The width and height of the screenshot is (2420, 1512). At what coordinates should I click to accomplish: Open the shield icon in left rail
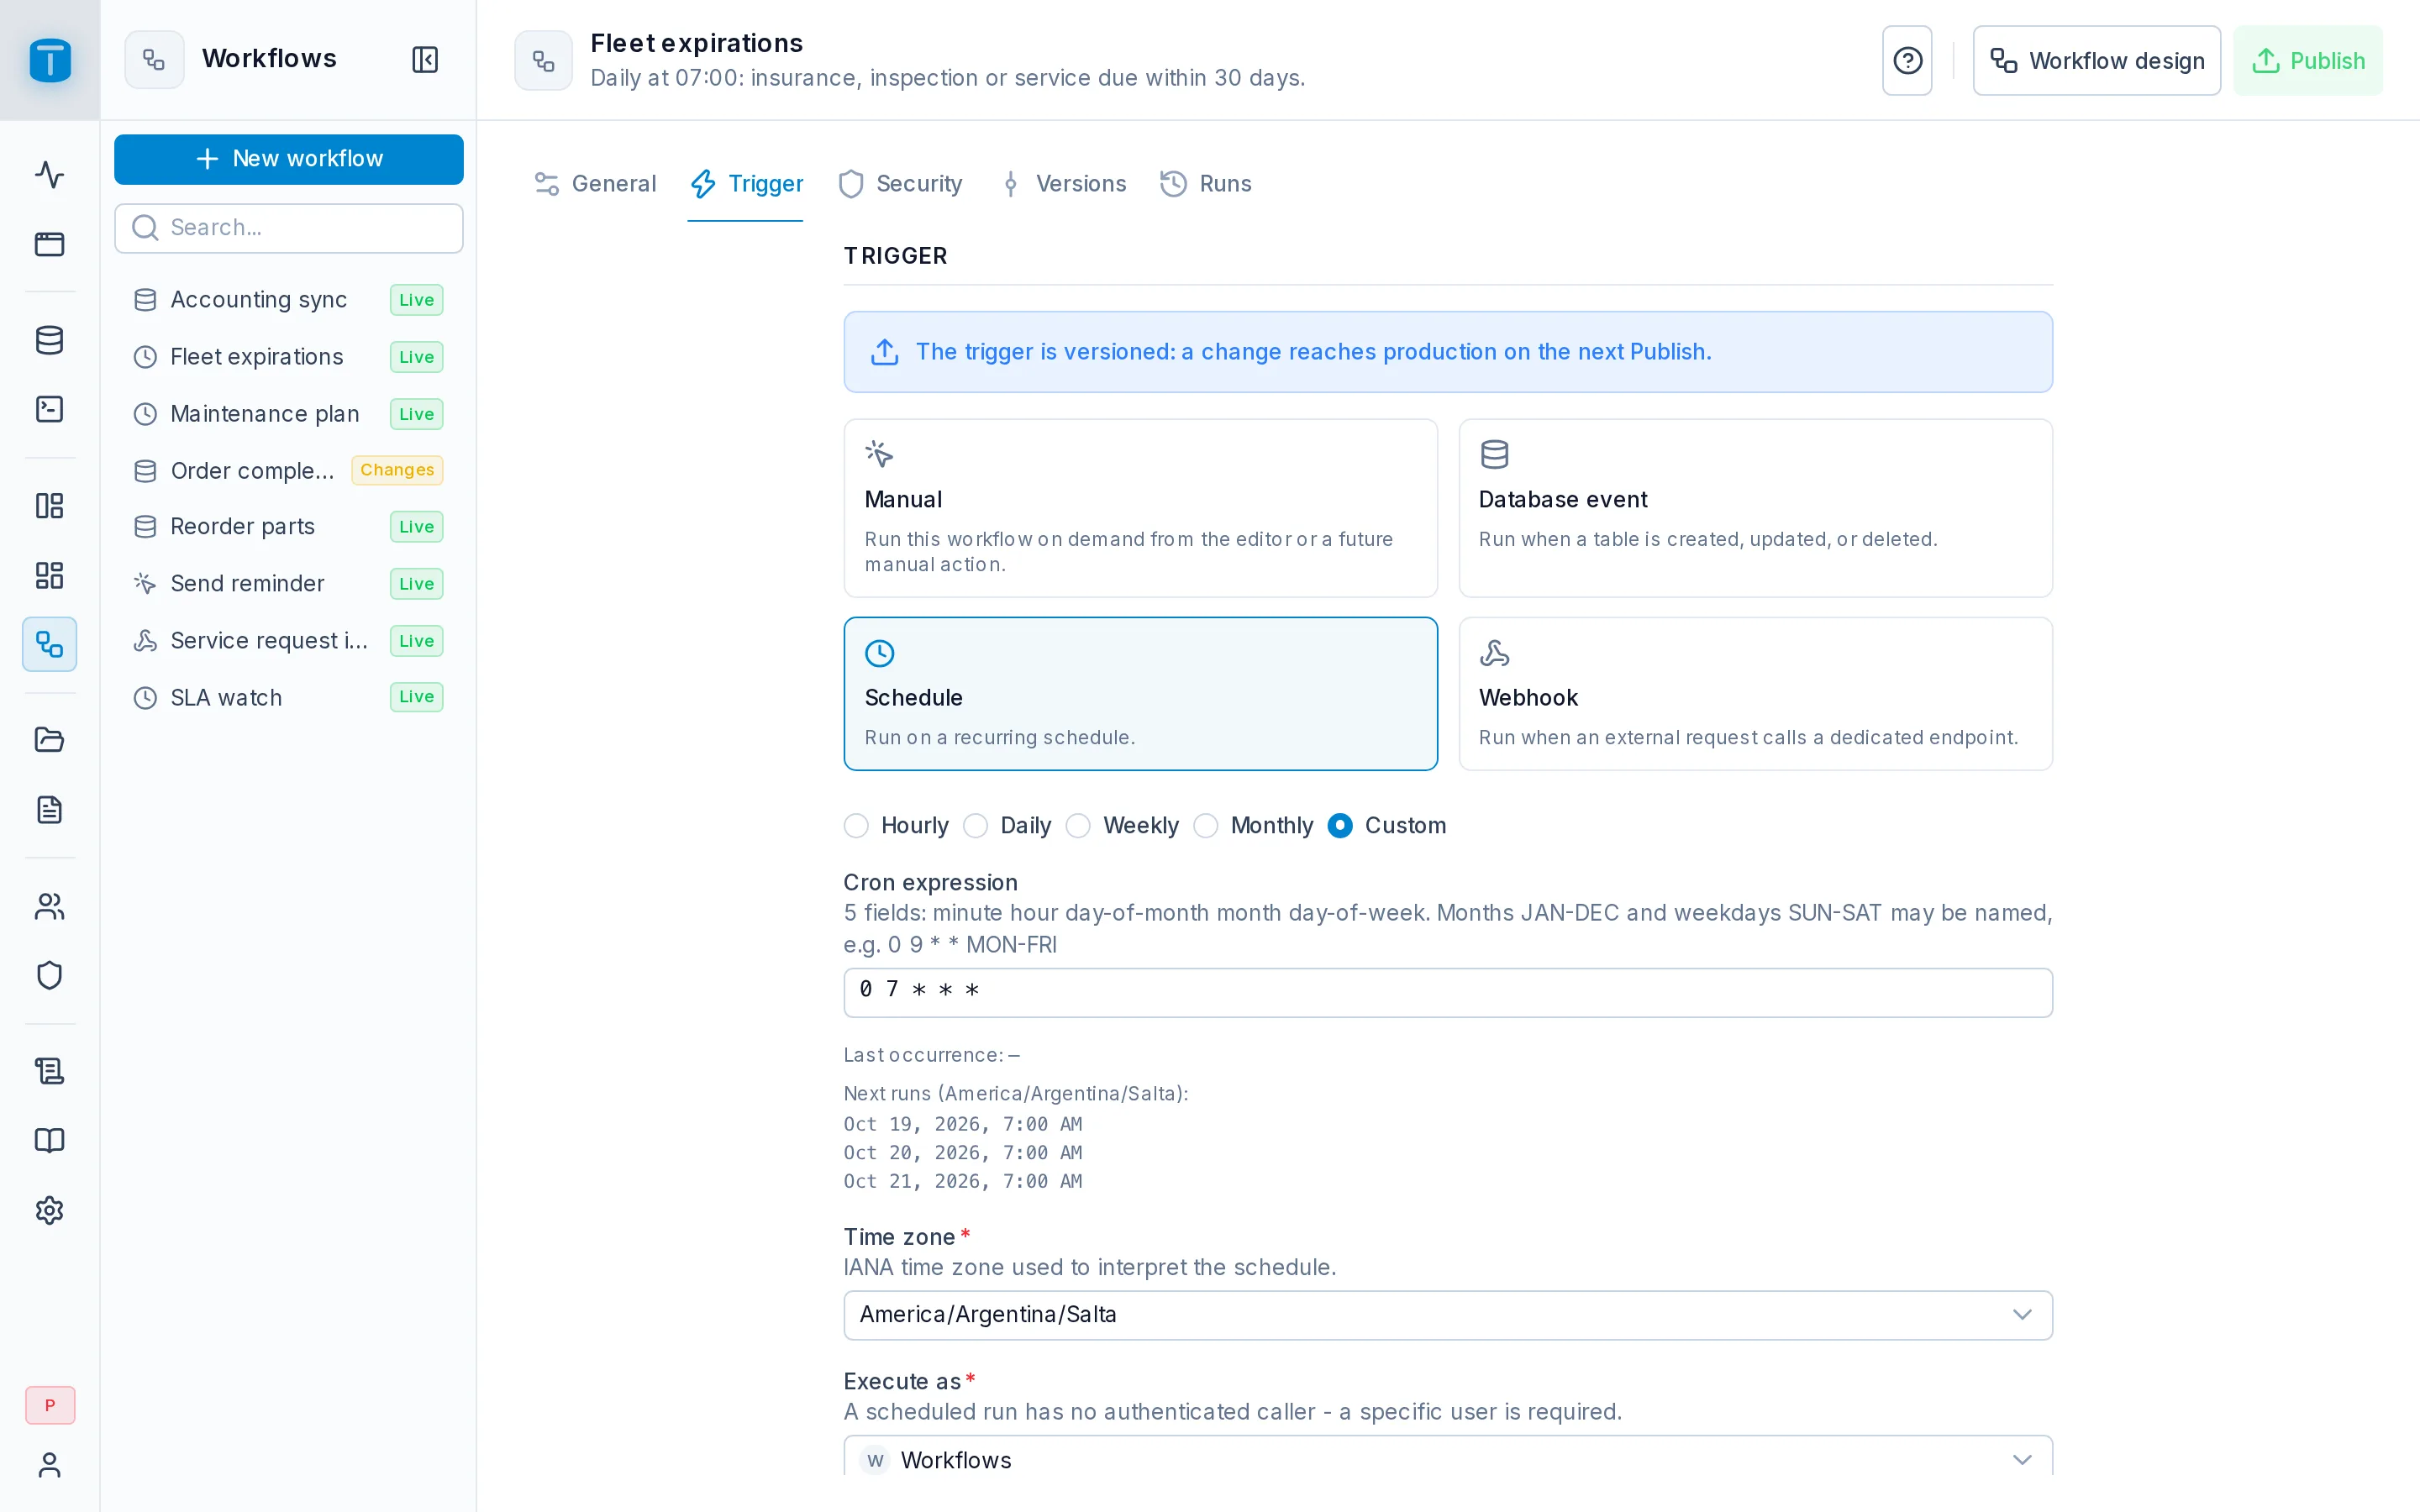[49, 975]
